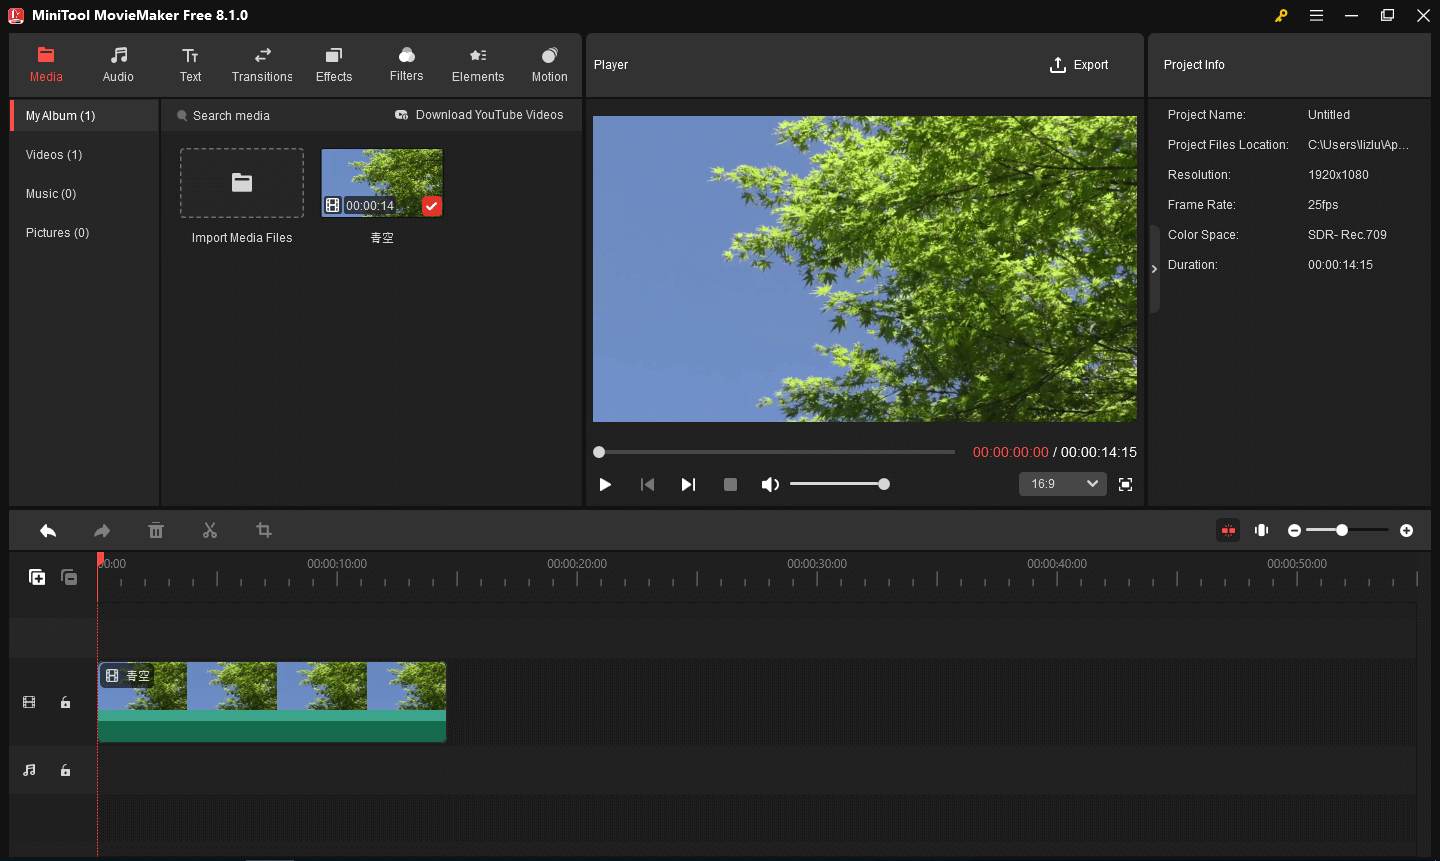The image size is (1440, 861).
Task: Click the project name value Untitled
Action: 1329,115
